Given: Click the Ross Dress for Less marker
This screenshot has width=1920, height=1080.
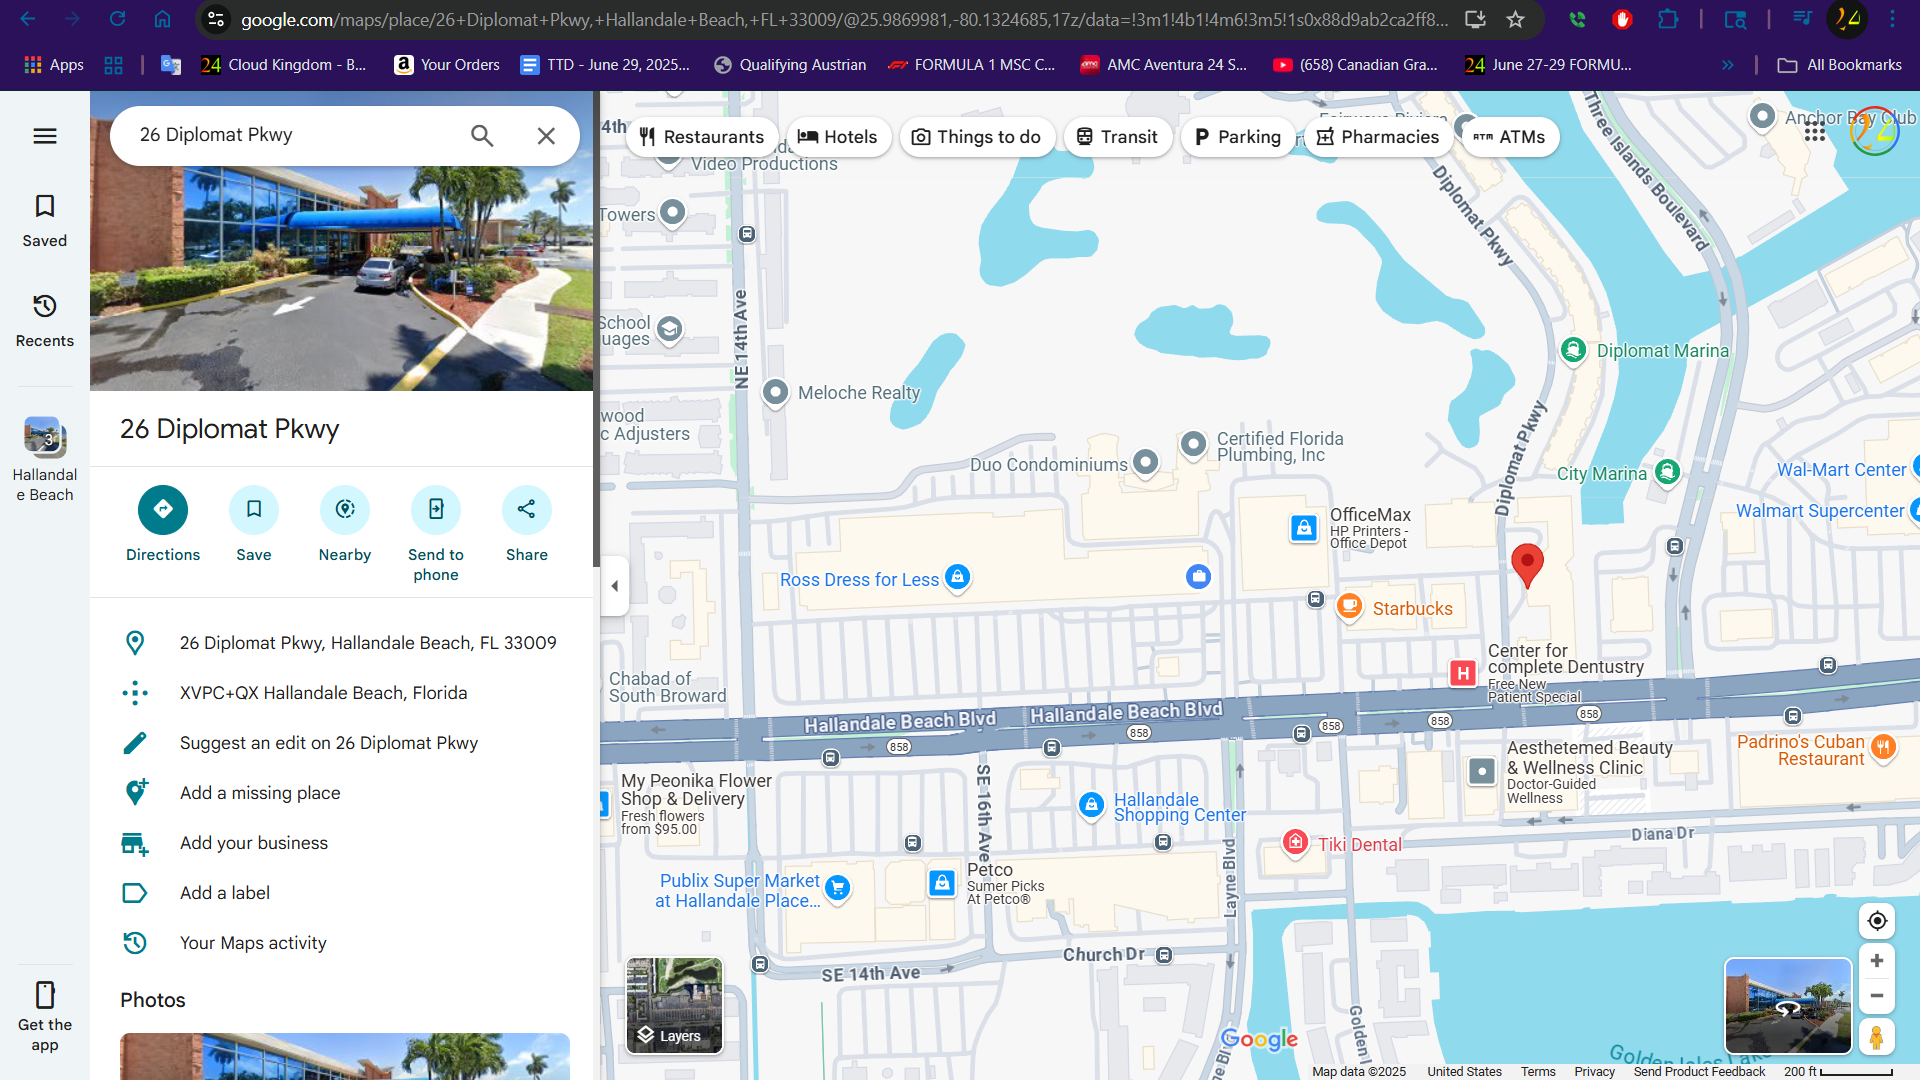Looking at the screenshot, I should click(x=957, y=577).
